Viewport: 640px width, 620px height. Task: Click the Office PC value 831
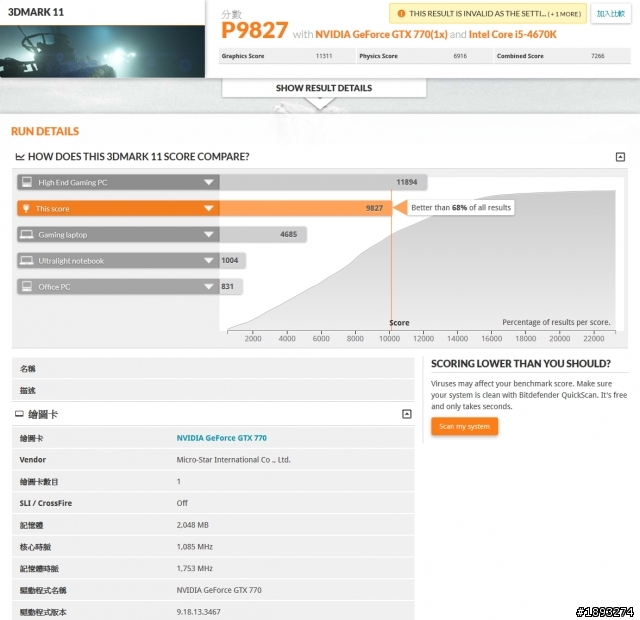pos(227,287)
